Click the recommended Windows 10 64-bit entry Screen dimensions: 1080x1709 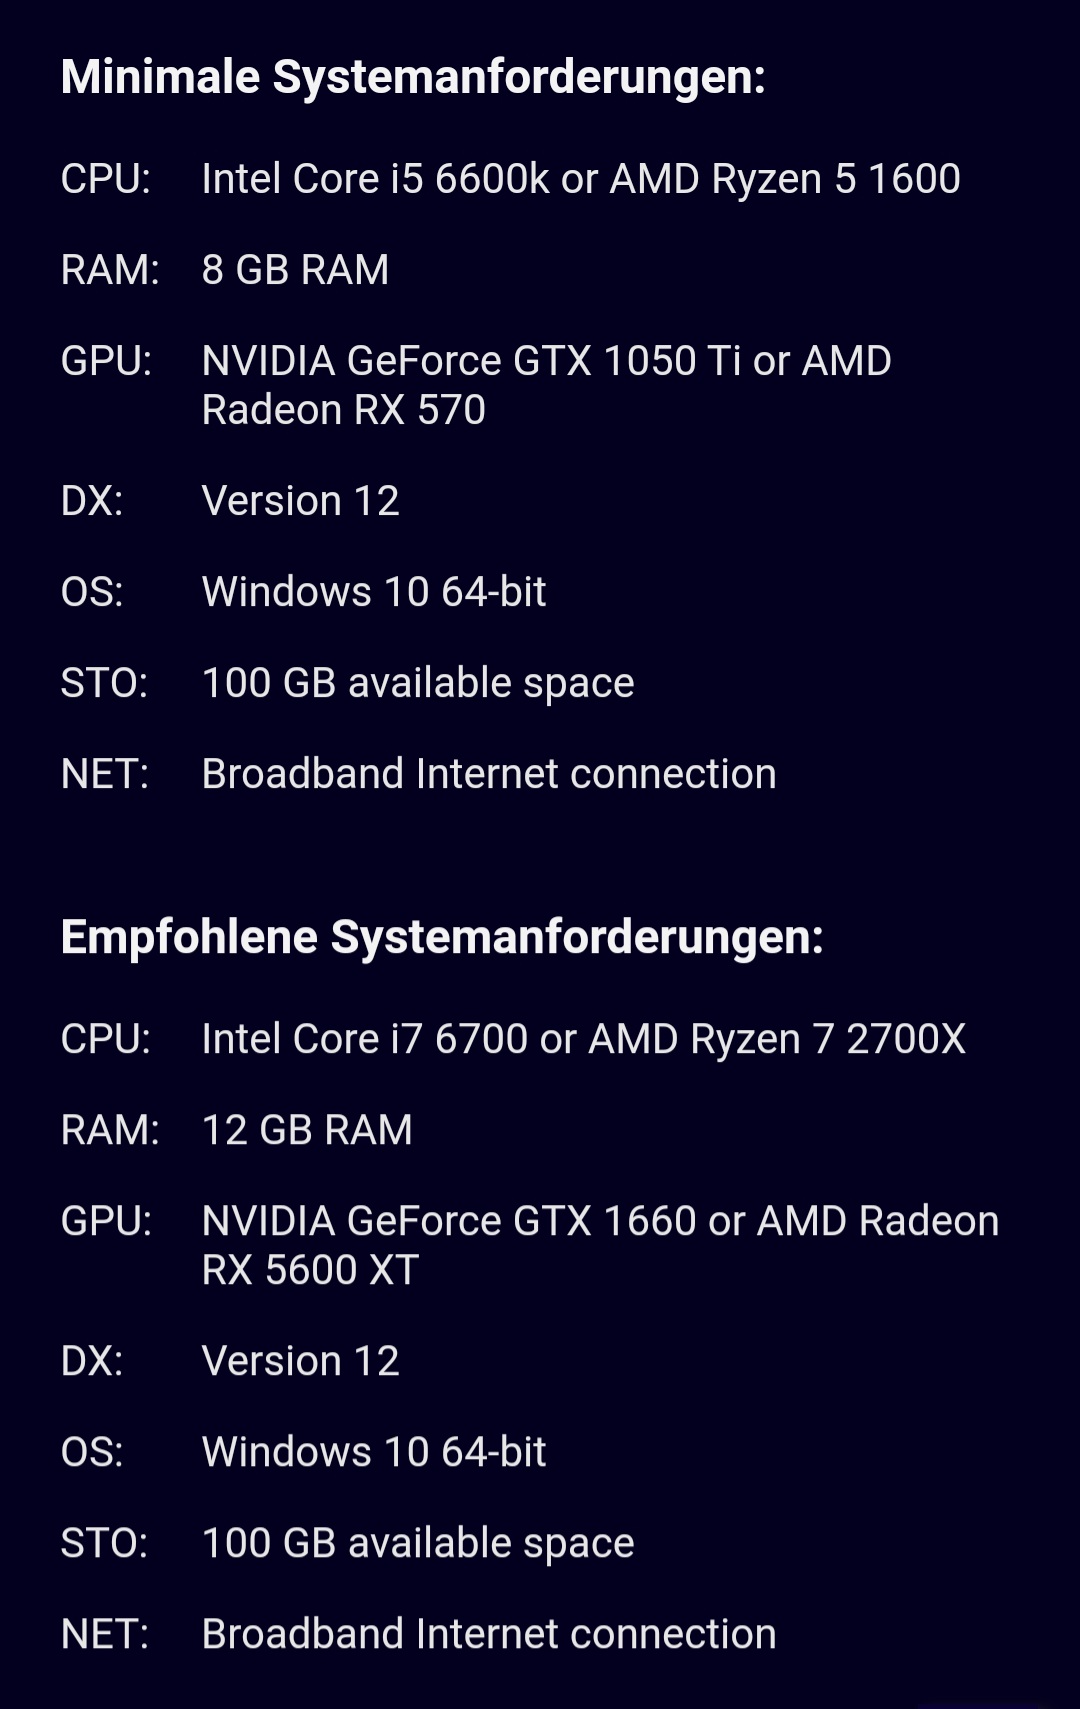point(374,1452)
